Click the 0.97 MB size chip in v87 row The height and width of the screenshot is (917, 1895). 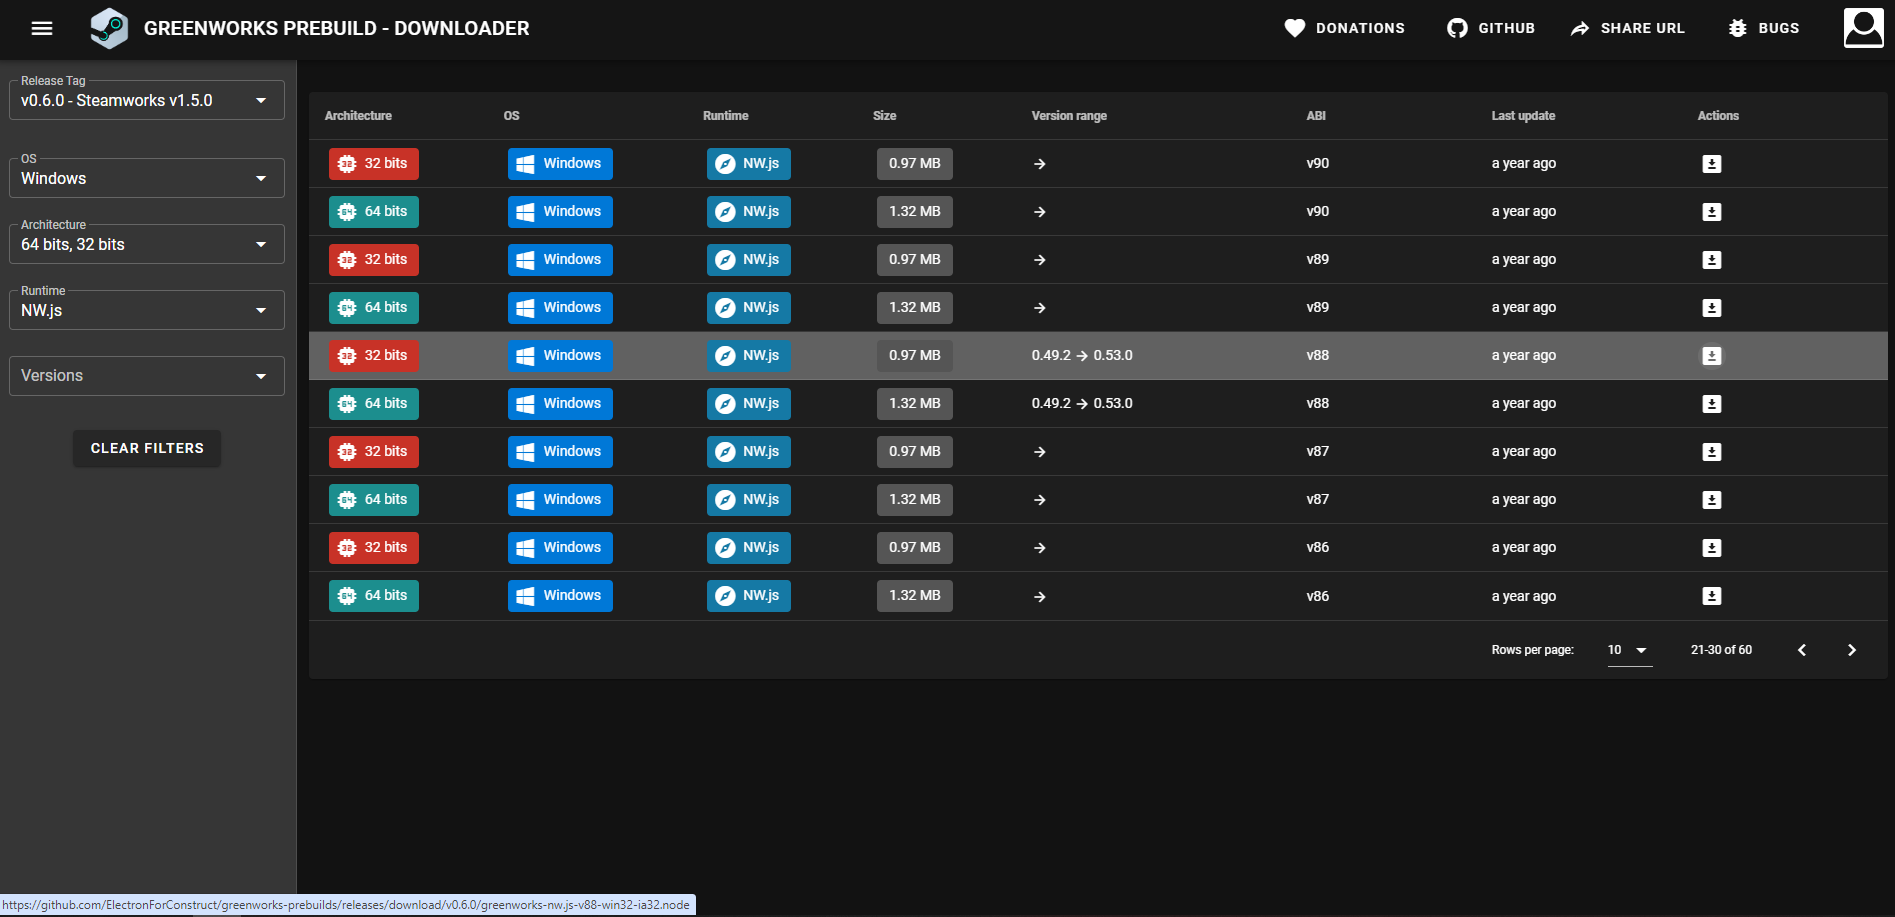click(x=915, y=452)
